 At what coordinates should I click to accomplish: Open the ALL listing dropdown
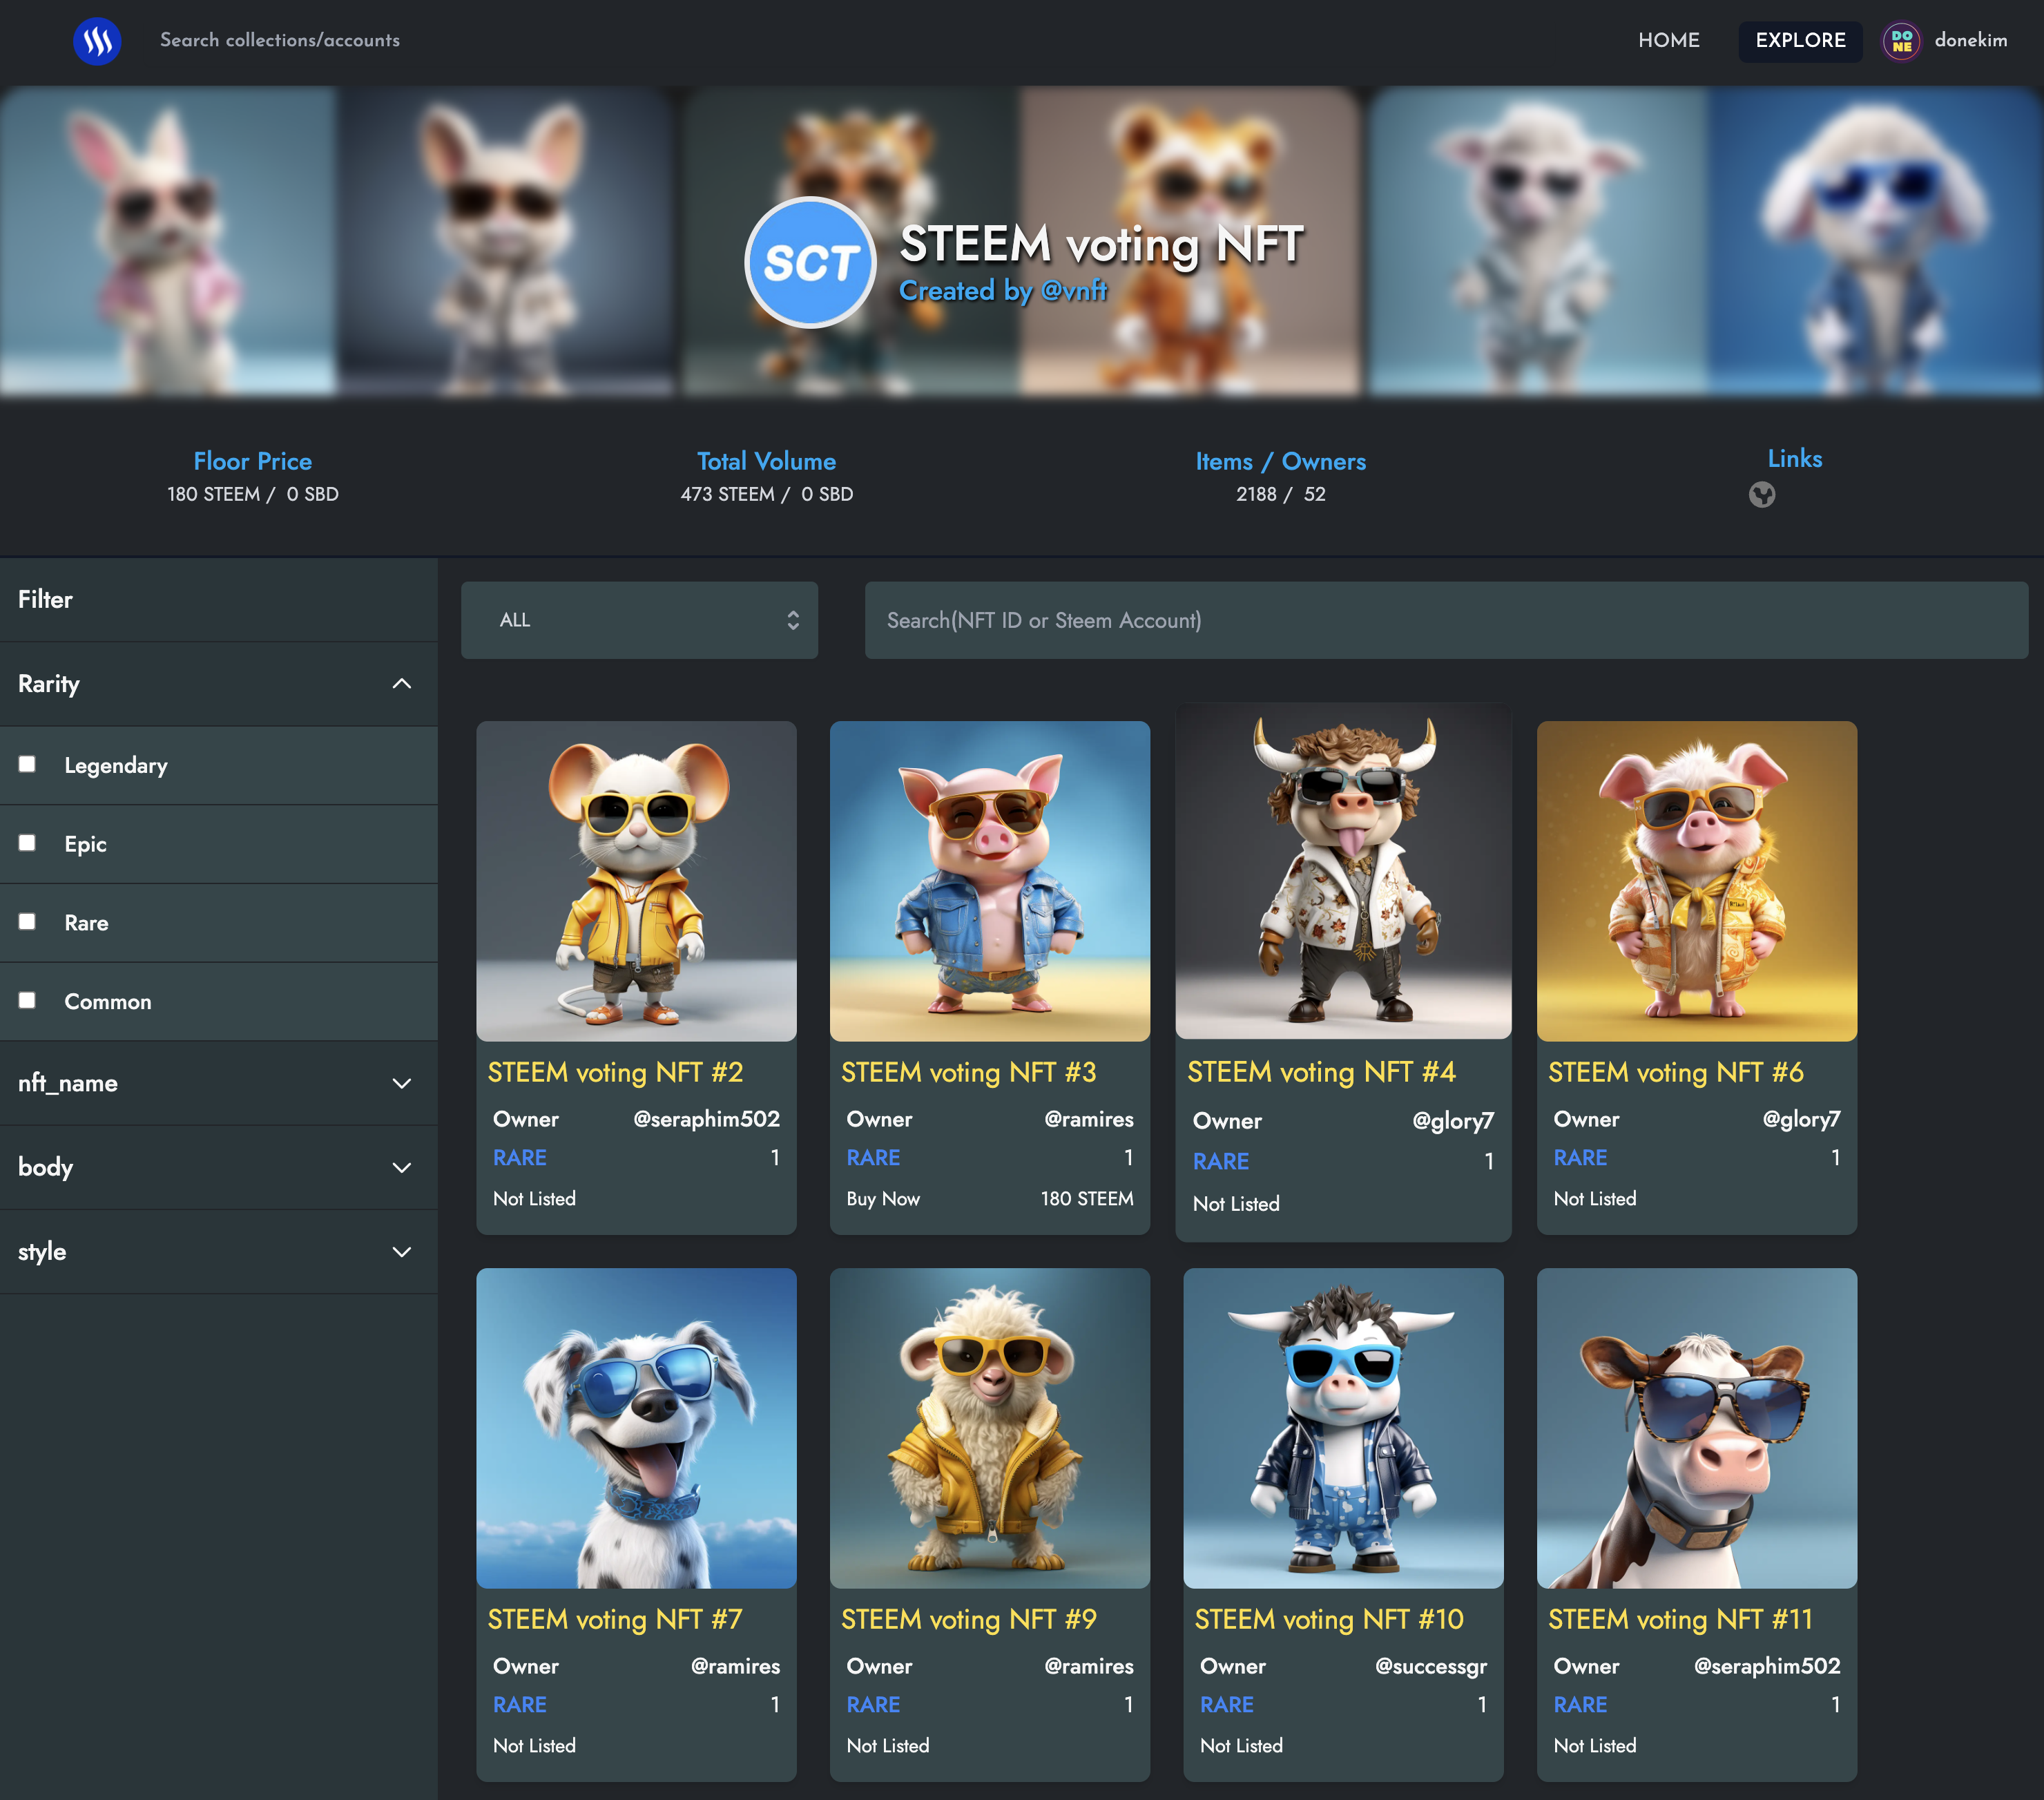pos(639,620)
